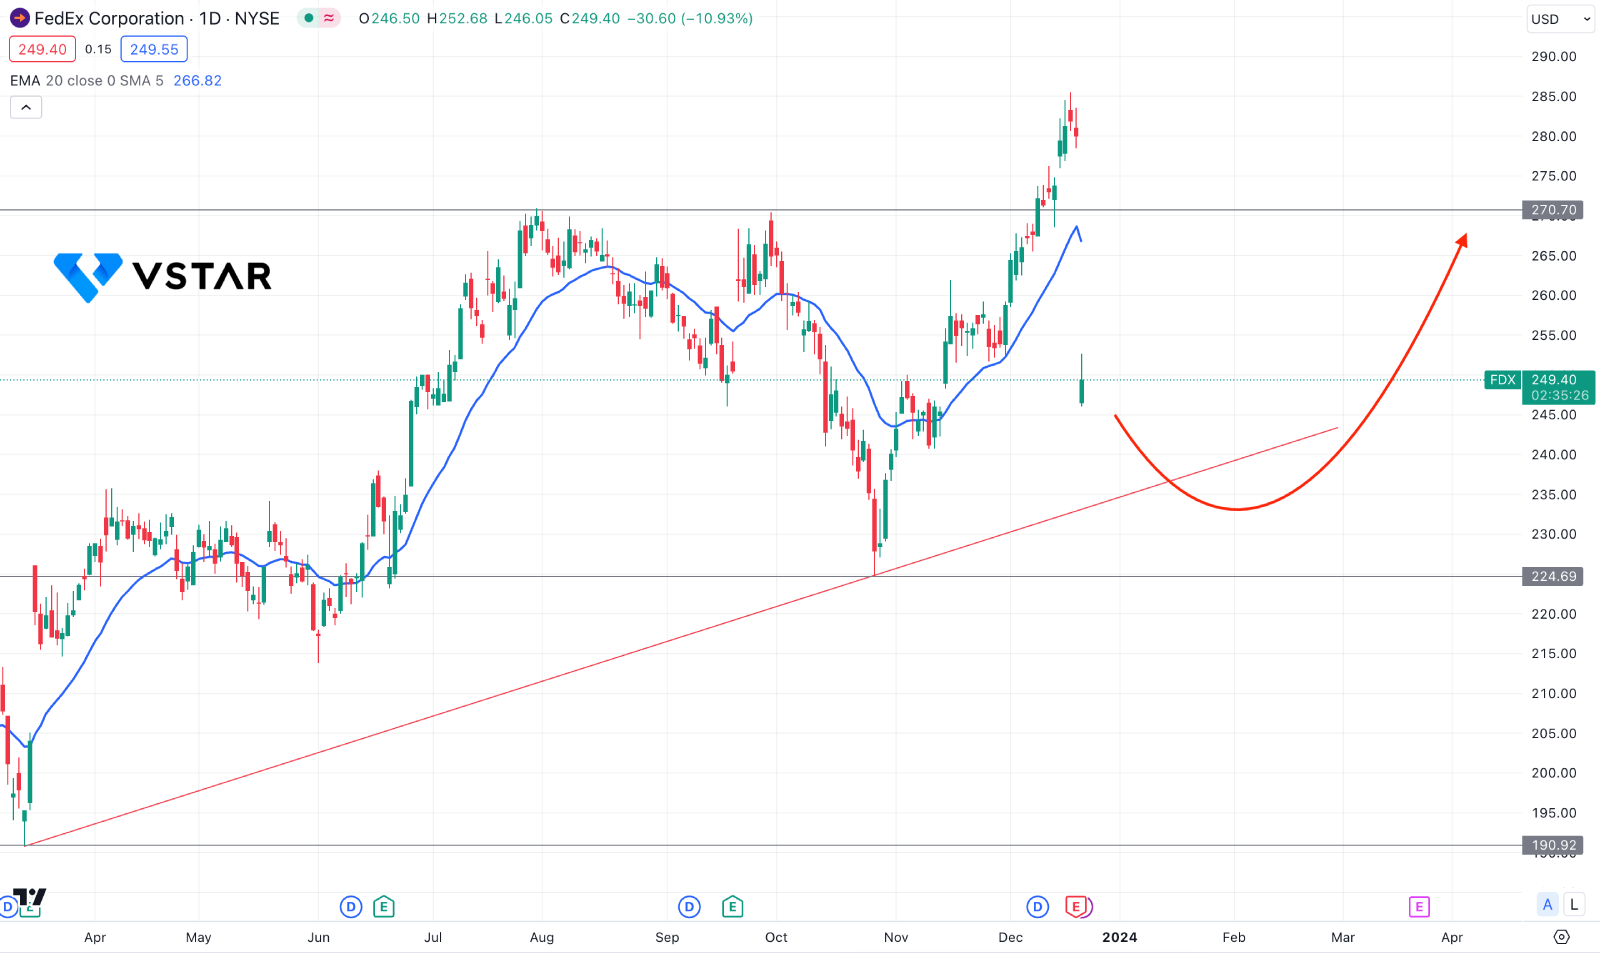Click the 260.00 price axis label
The height and width of the screenshot is (953, 1600).
(1554, 296)
